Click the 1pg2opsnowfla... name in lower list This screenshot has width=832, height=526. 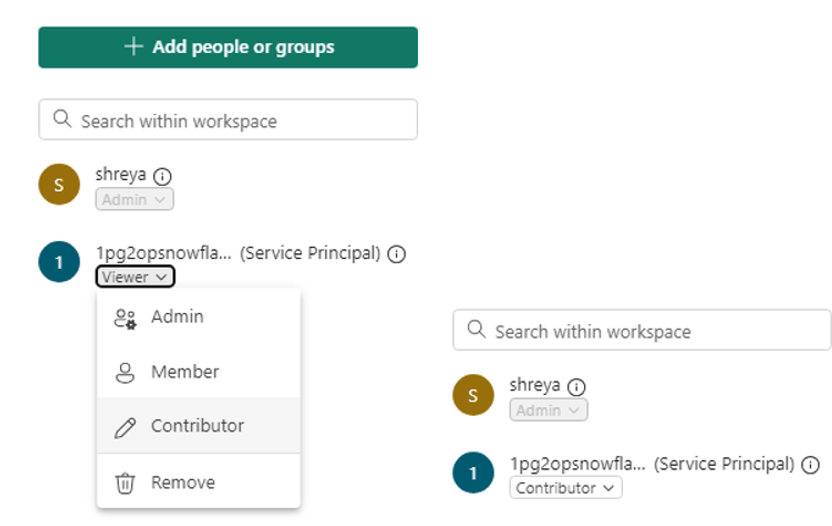coord(577,464)
